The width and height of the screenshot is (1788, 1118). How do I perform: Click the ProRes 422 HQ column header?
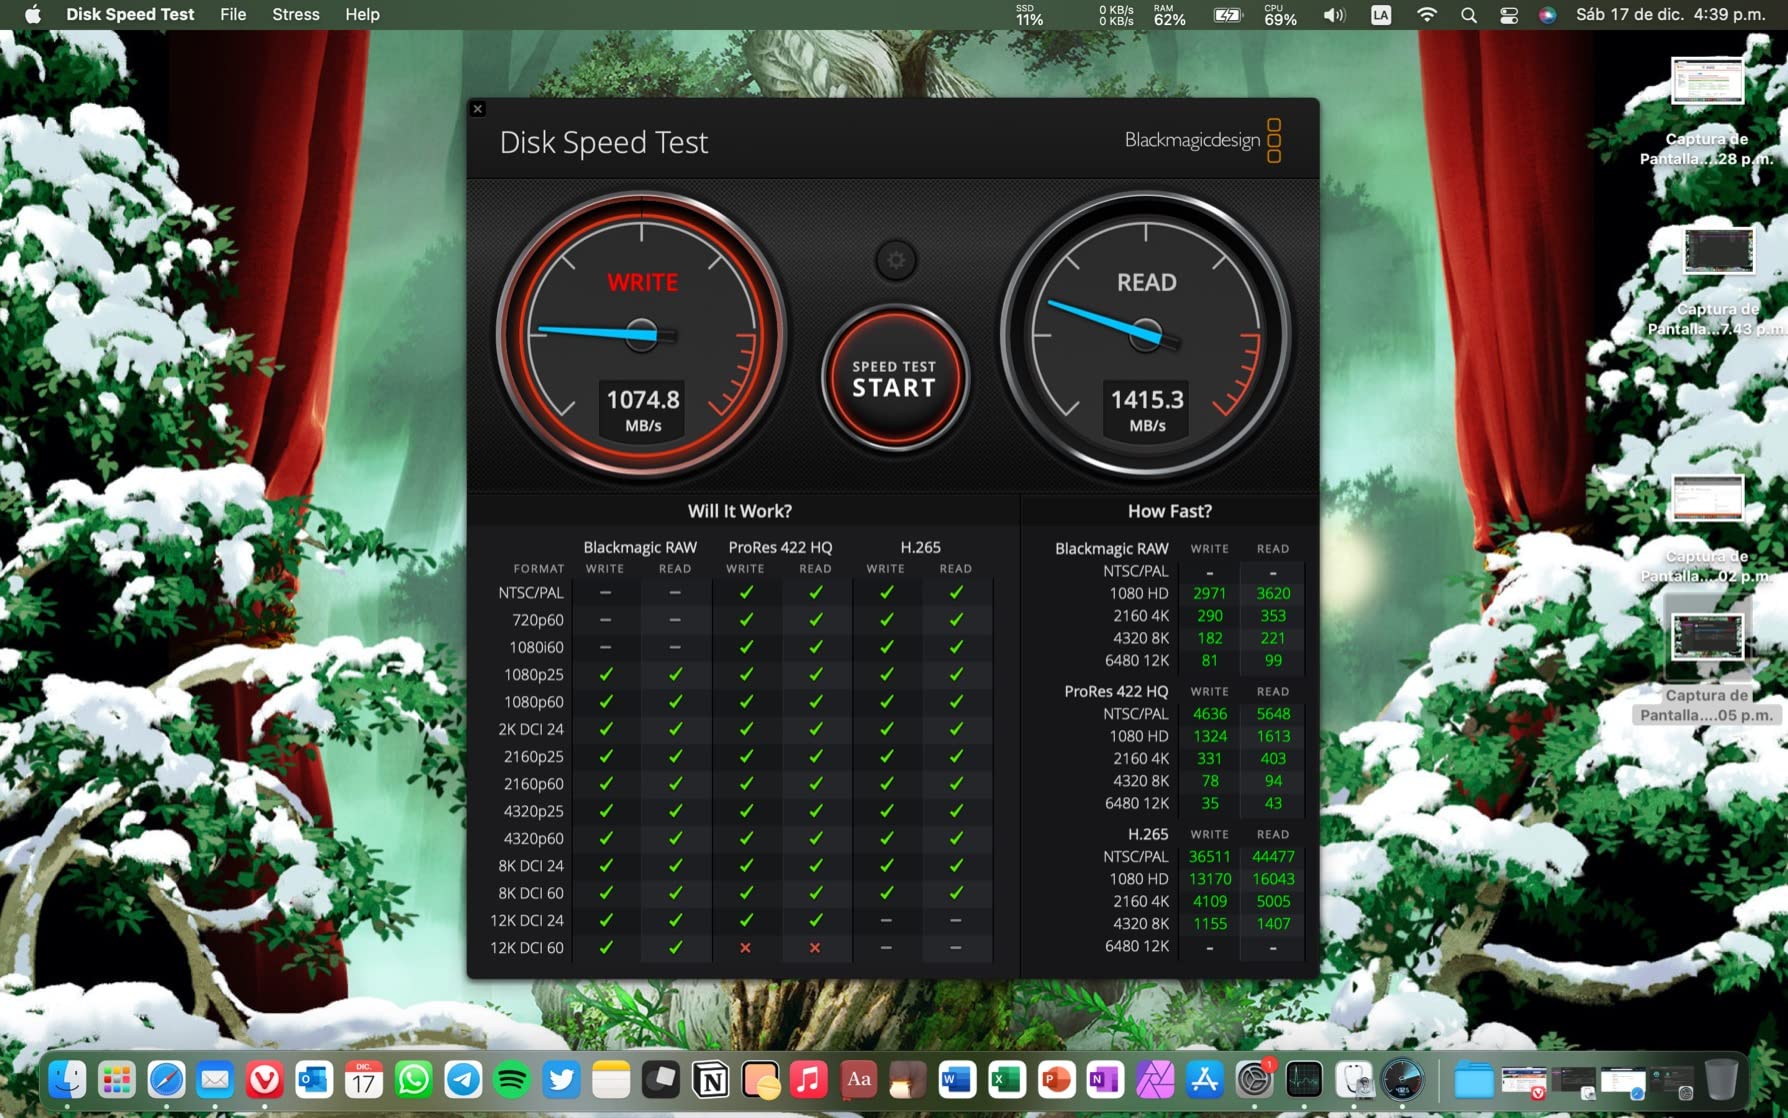[780, 547]
